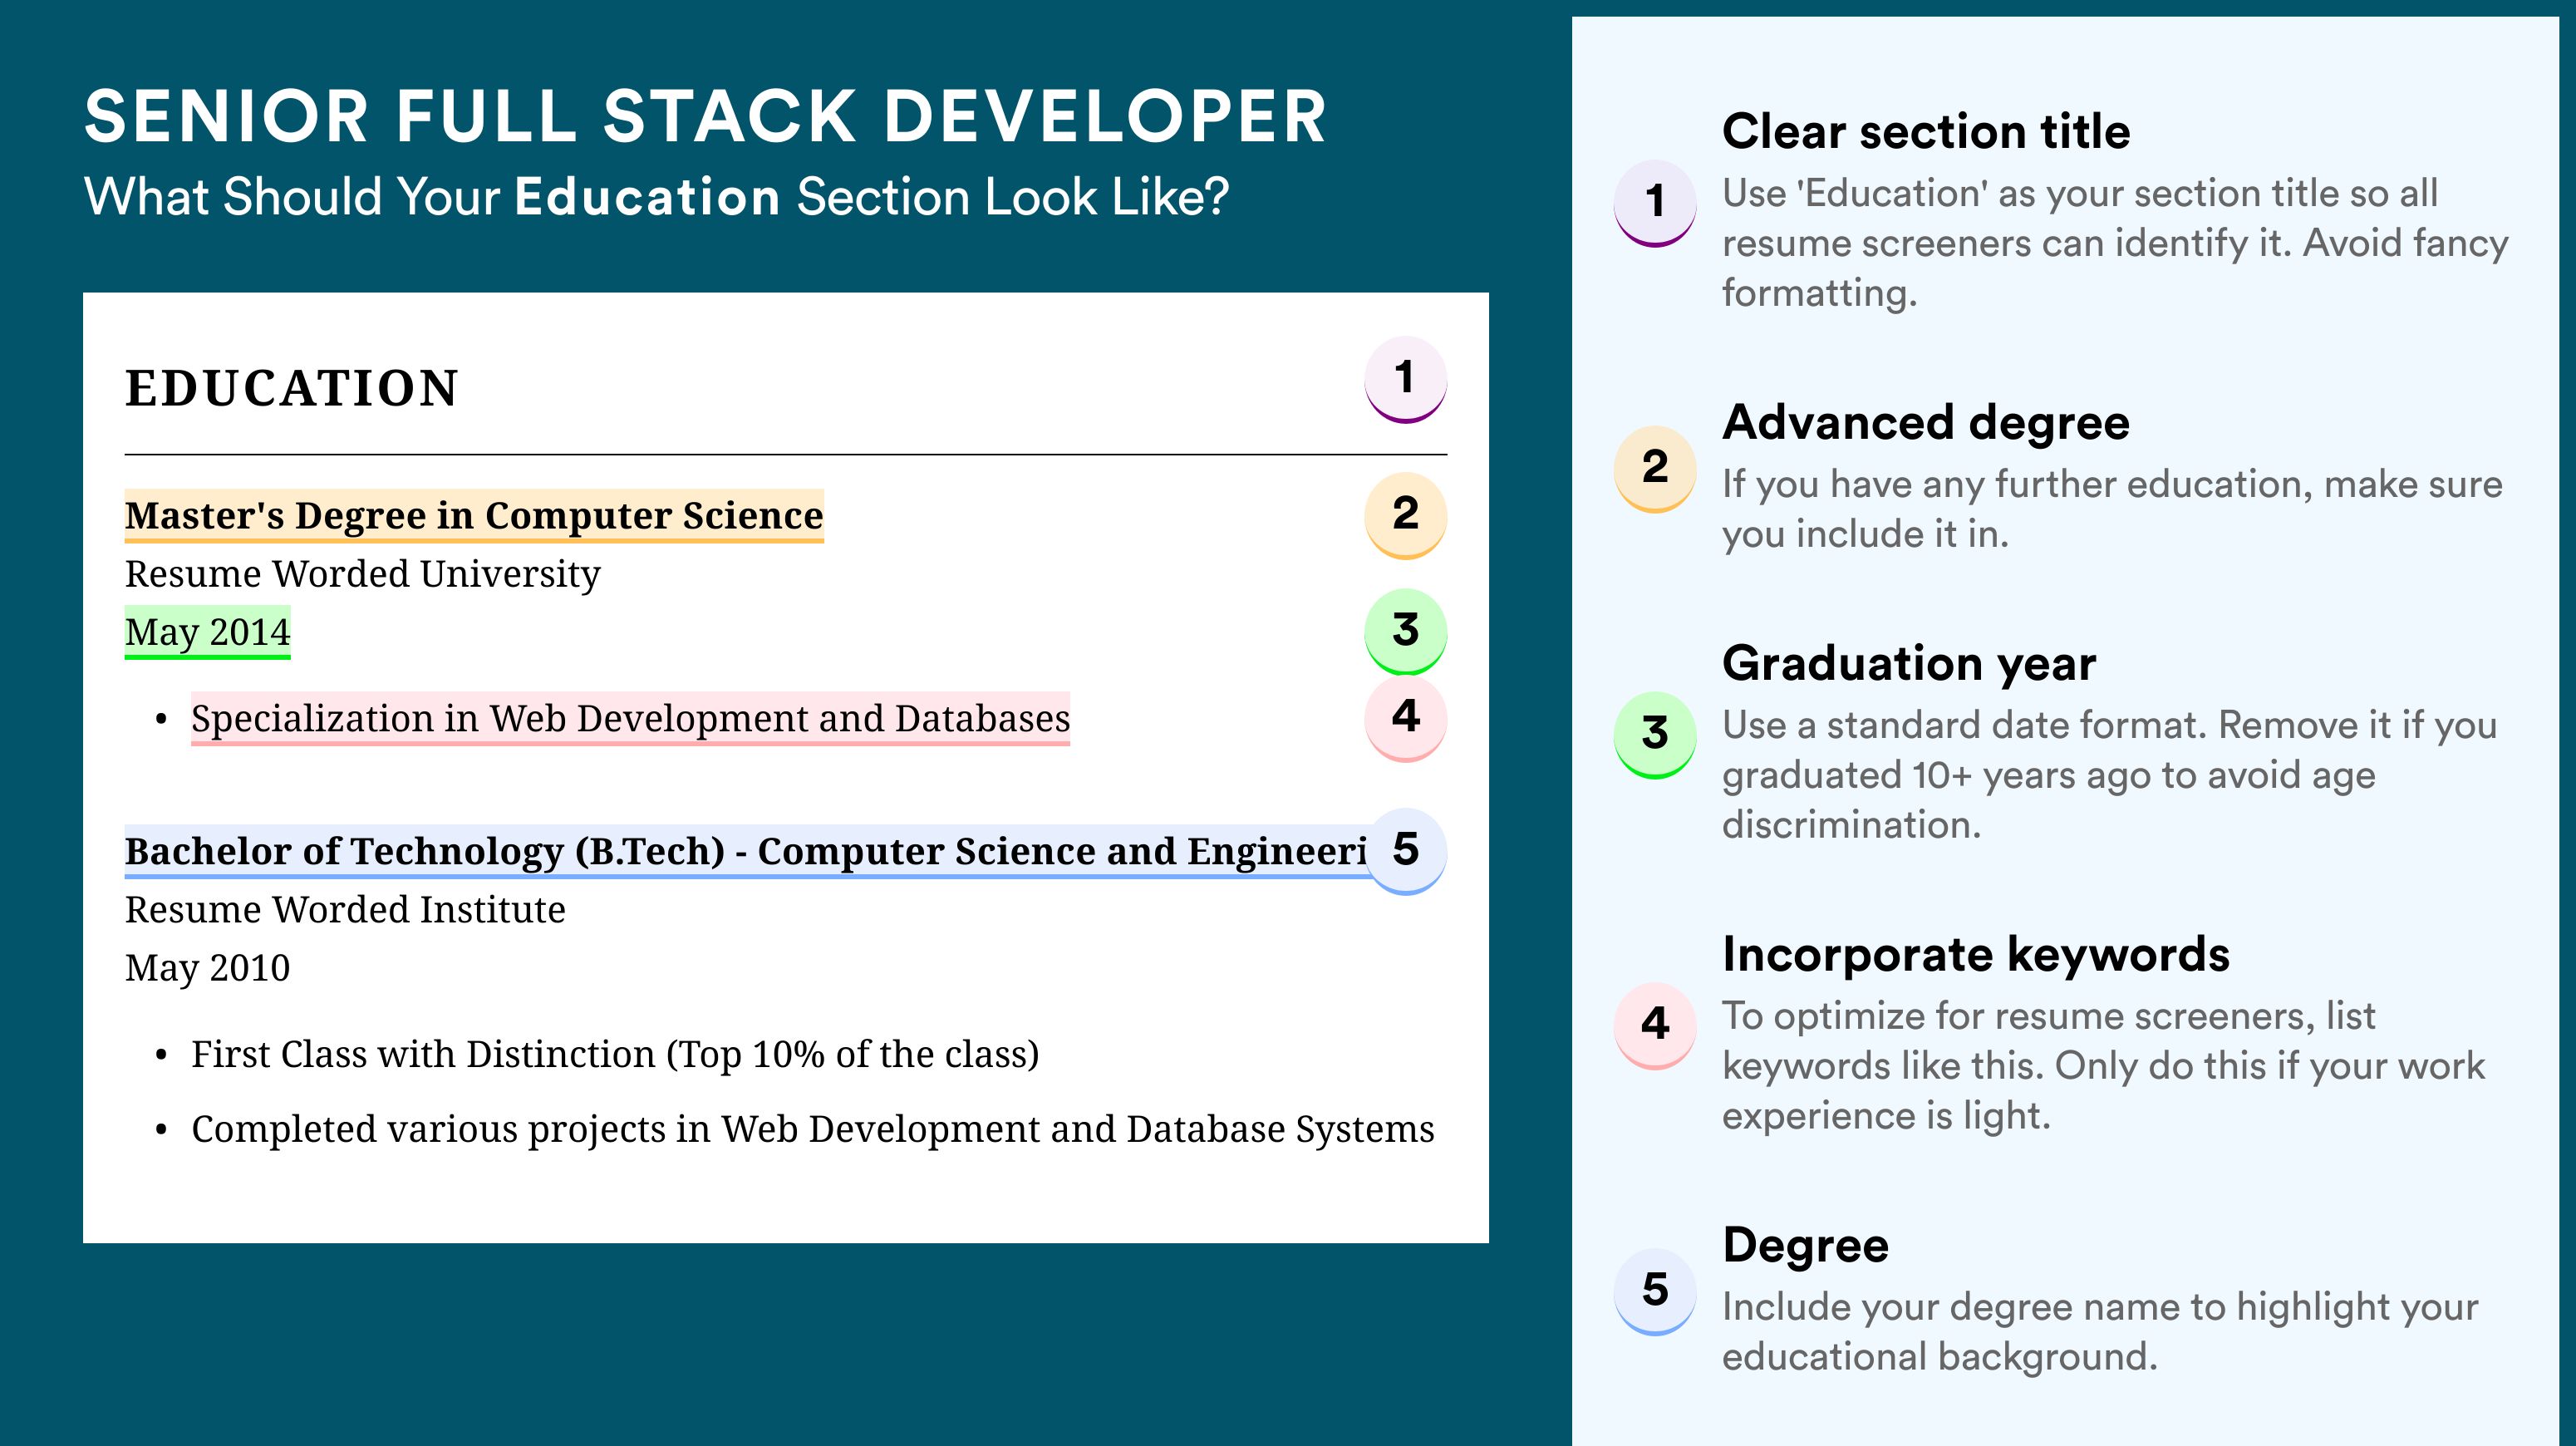Click the number 5 badge next to Degree tip
The width and height of the screenshot is (2576, 1446).
click(x=1654, y=1291)
